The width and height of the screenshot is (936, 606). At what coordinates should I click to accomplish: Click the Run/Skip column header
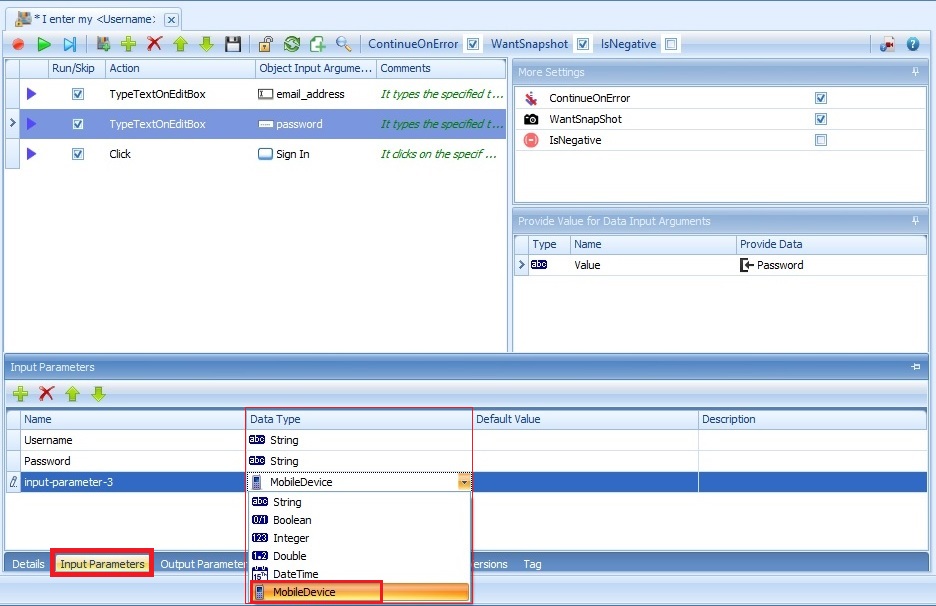pyautogui.click(x=76, y=68)
